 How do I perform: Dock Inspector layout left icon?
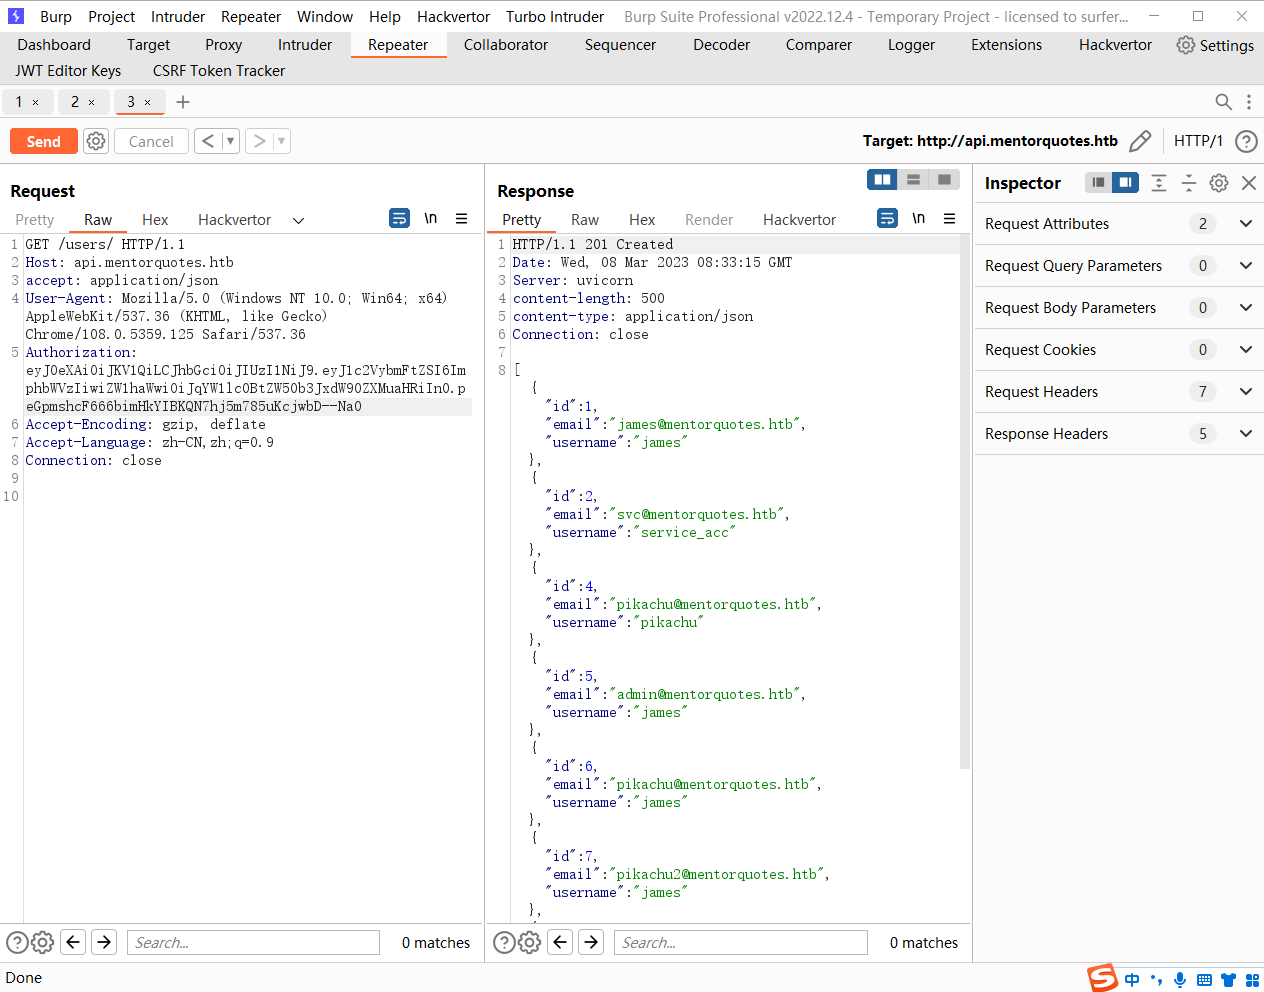coord(1098,182)
